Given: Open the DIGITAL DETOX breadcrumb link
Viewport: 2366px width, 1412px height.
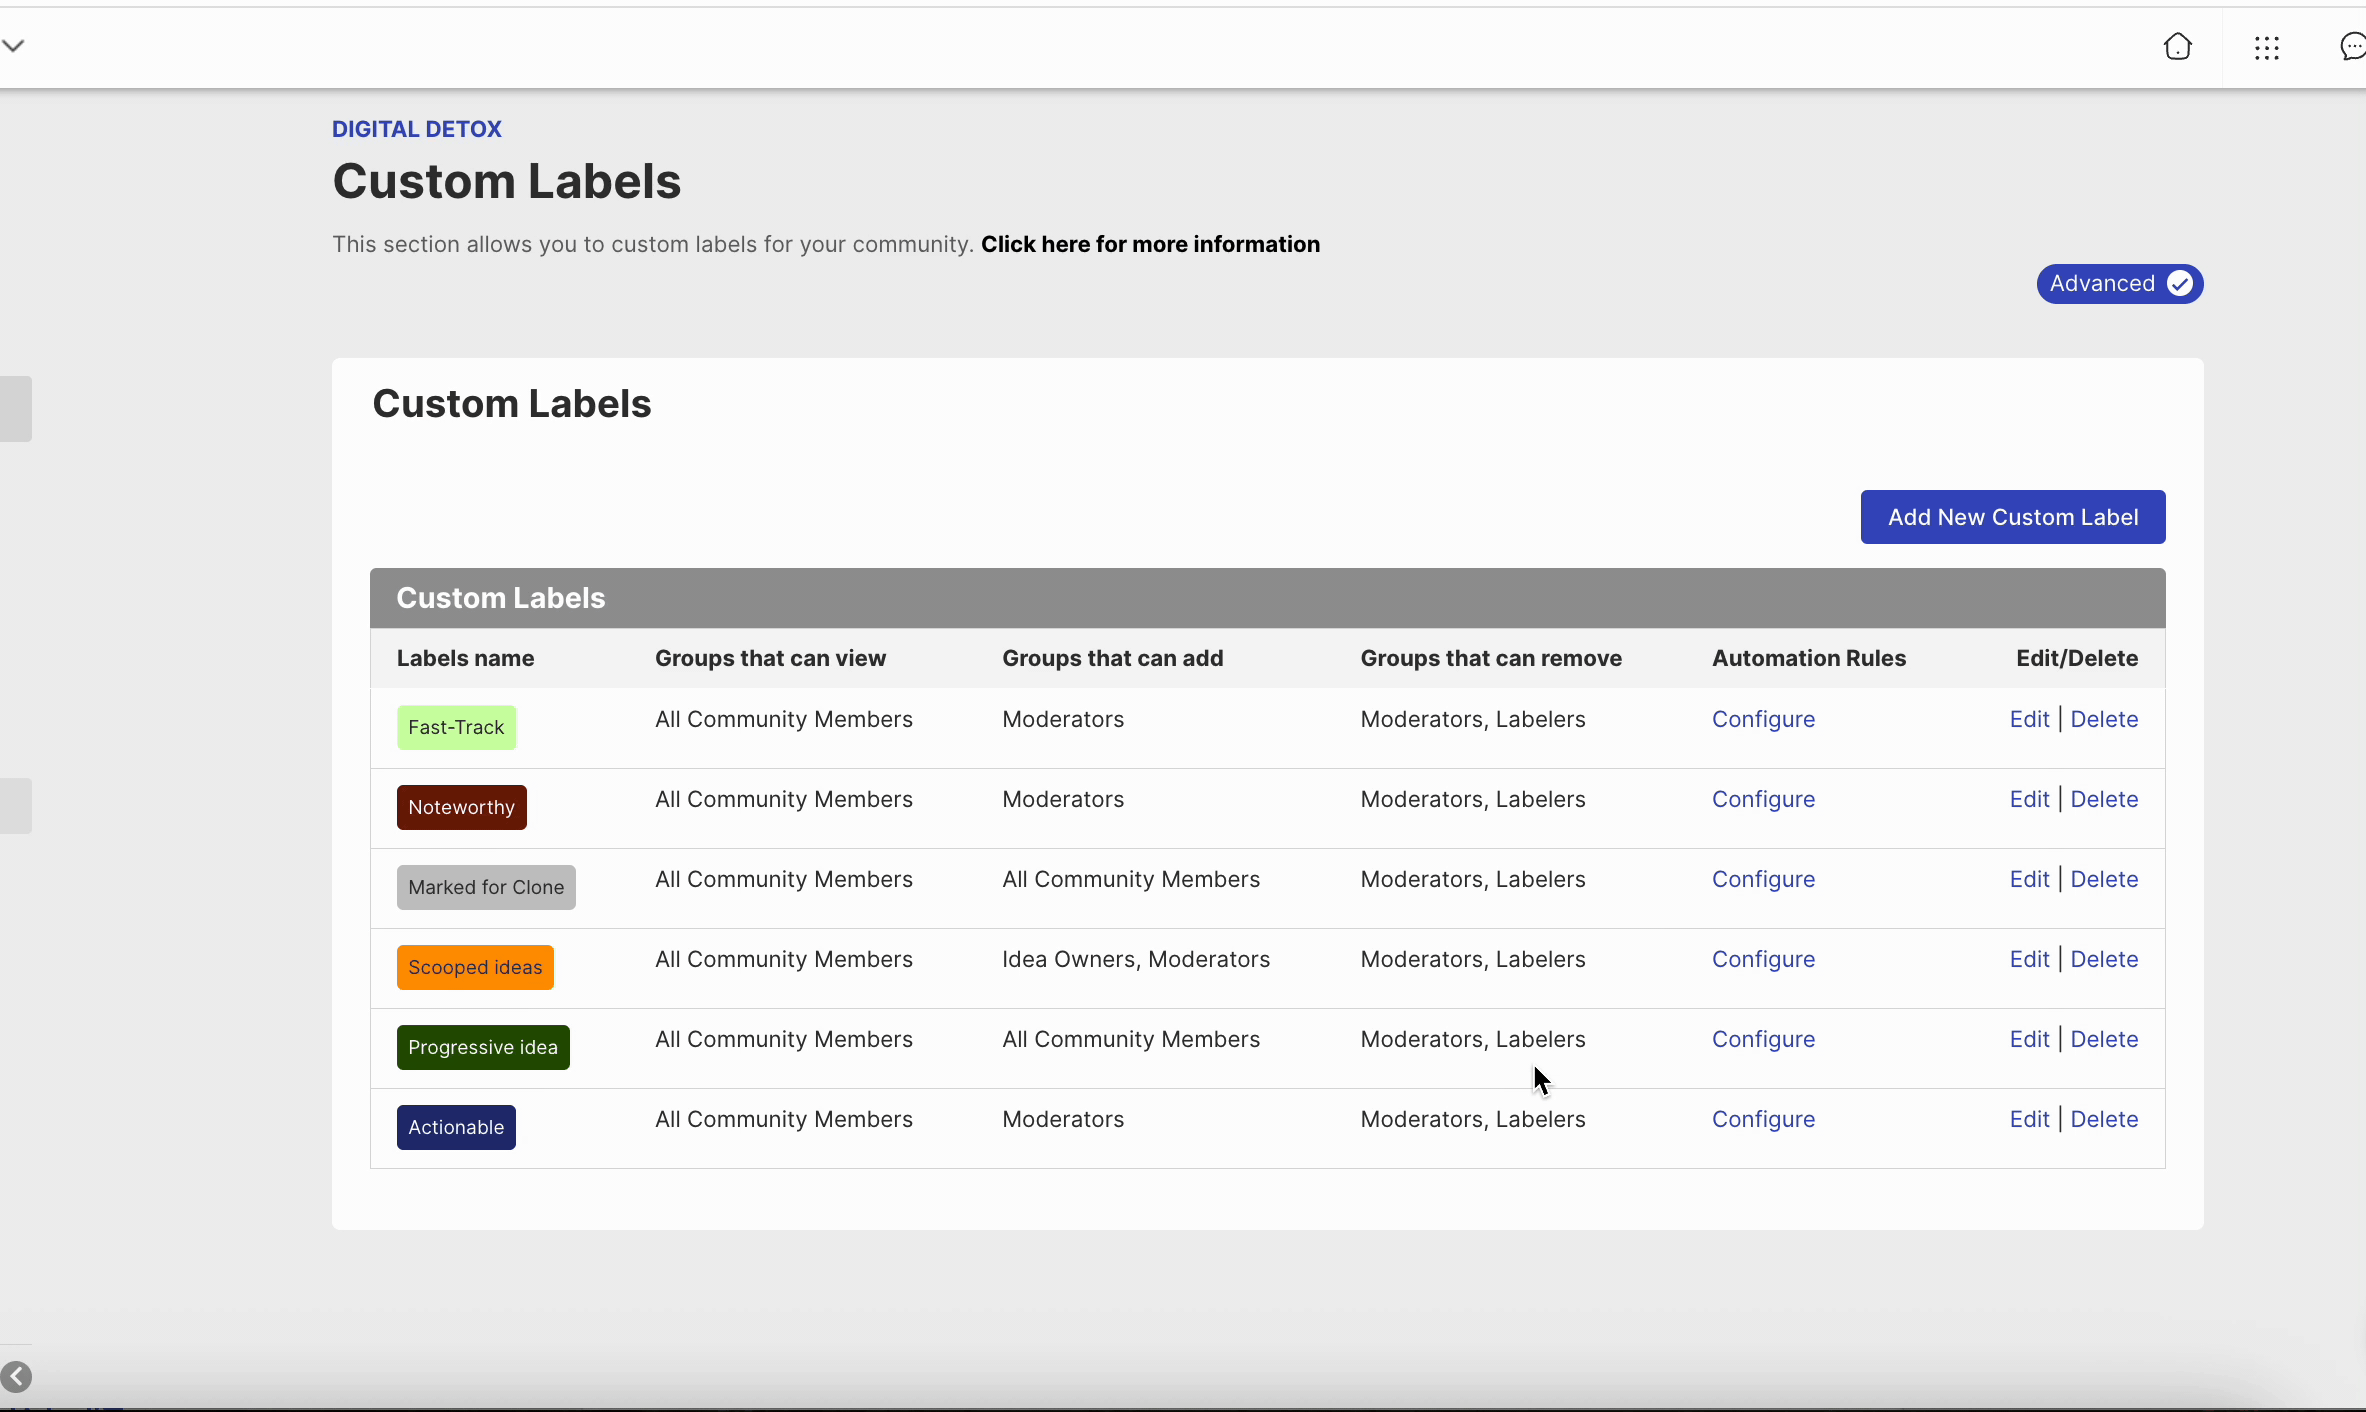Looking at the screenshot, I should point(417,129).
